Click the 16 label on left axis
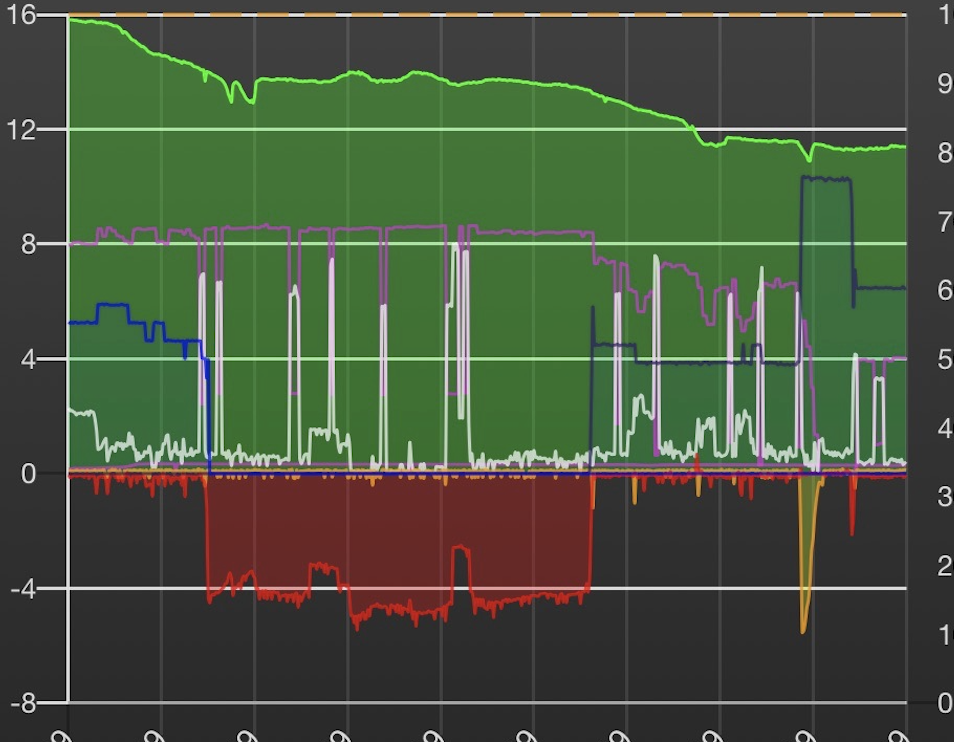954x742 pixels. coord(21,15)
